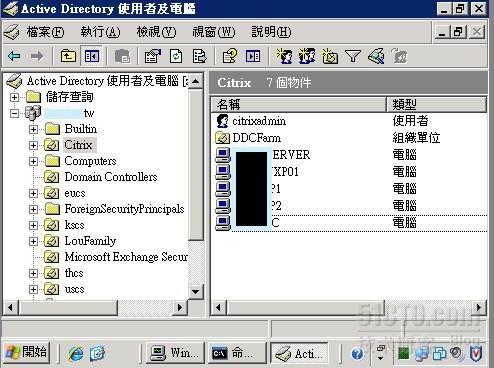Image resolution: width=494 pixels, height=368 pixels.
Task: Expand the saved queries tree node
Action: click(14, 97)
